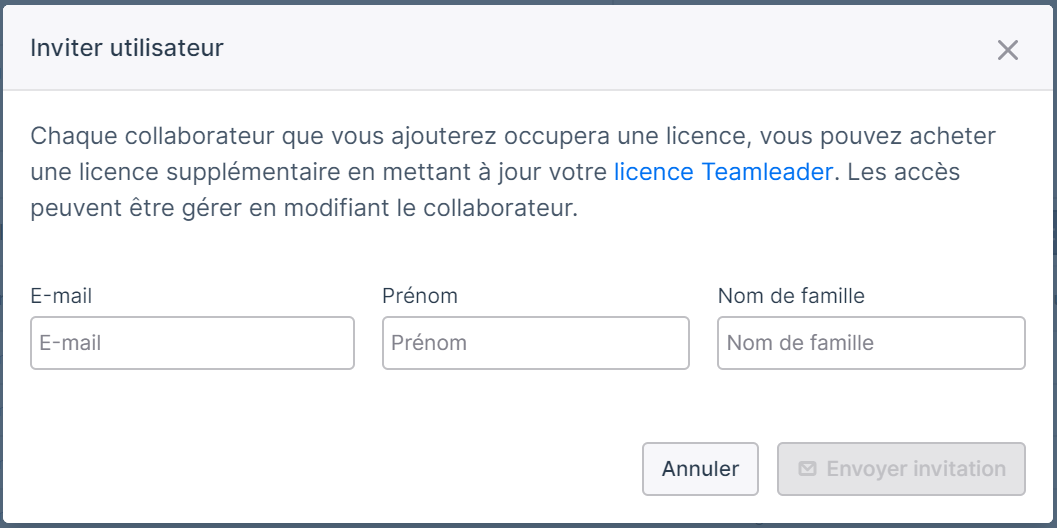Click the E-mail placeholder text inside field
The height and width of the screenshot is (528, 1057).
pos(70,343)
